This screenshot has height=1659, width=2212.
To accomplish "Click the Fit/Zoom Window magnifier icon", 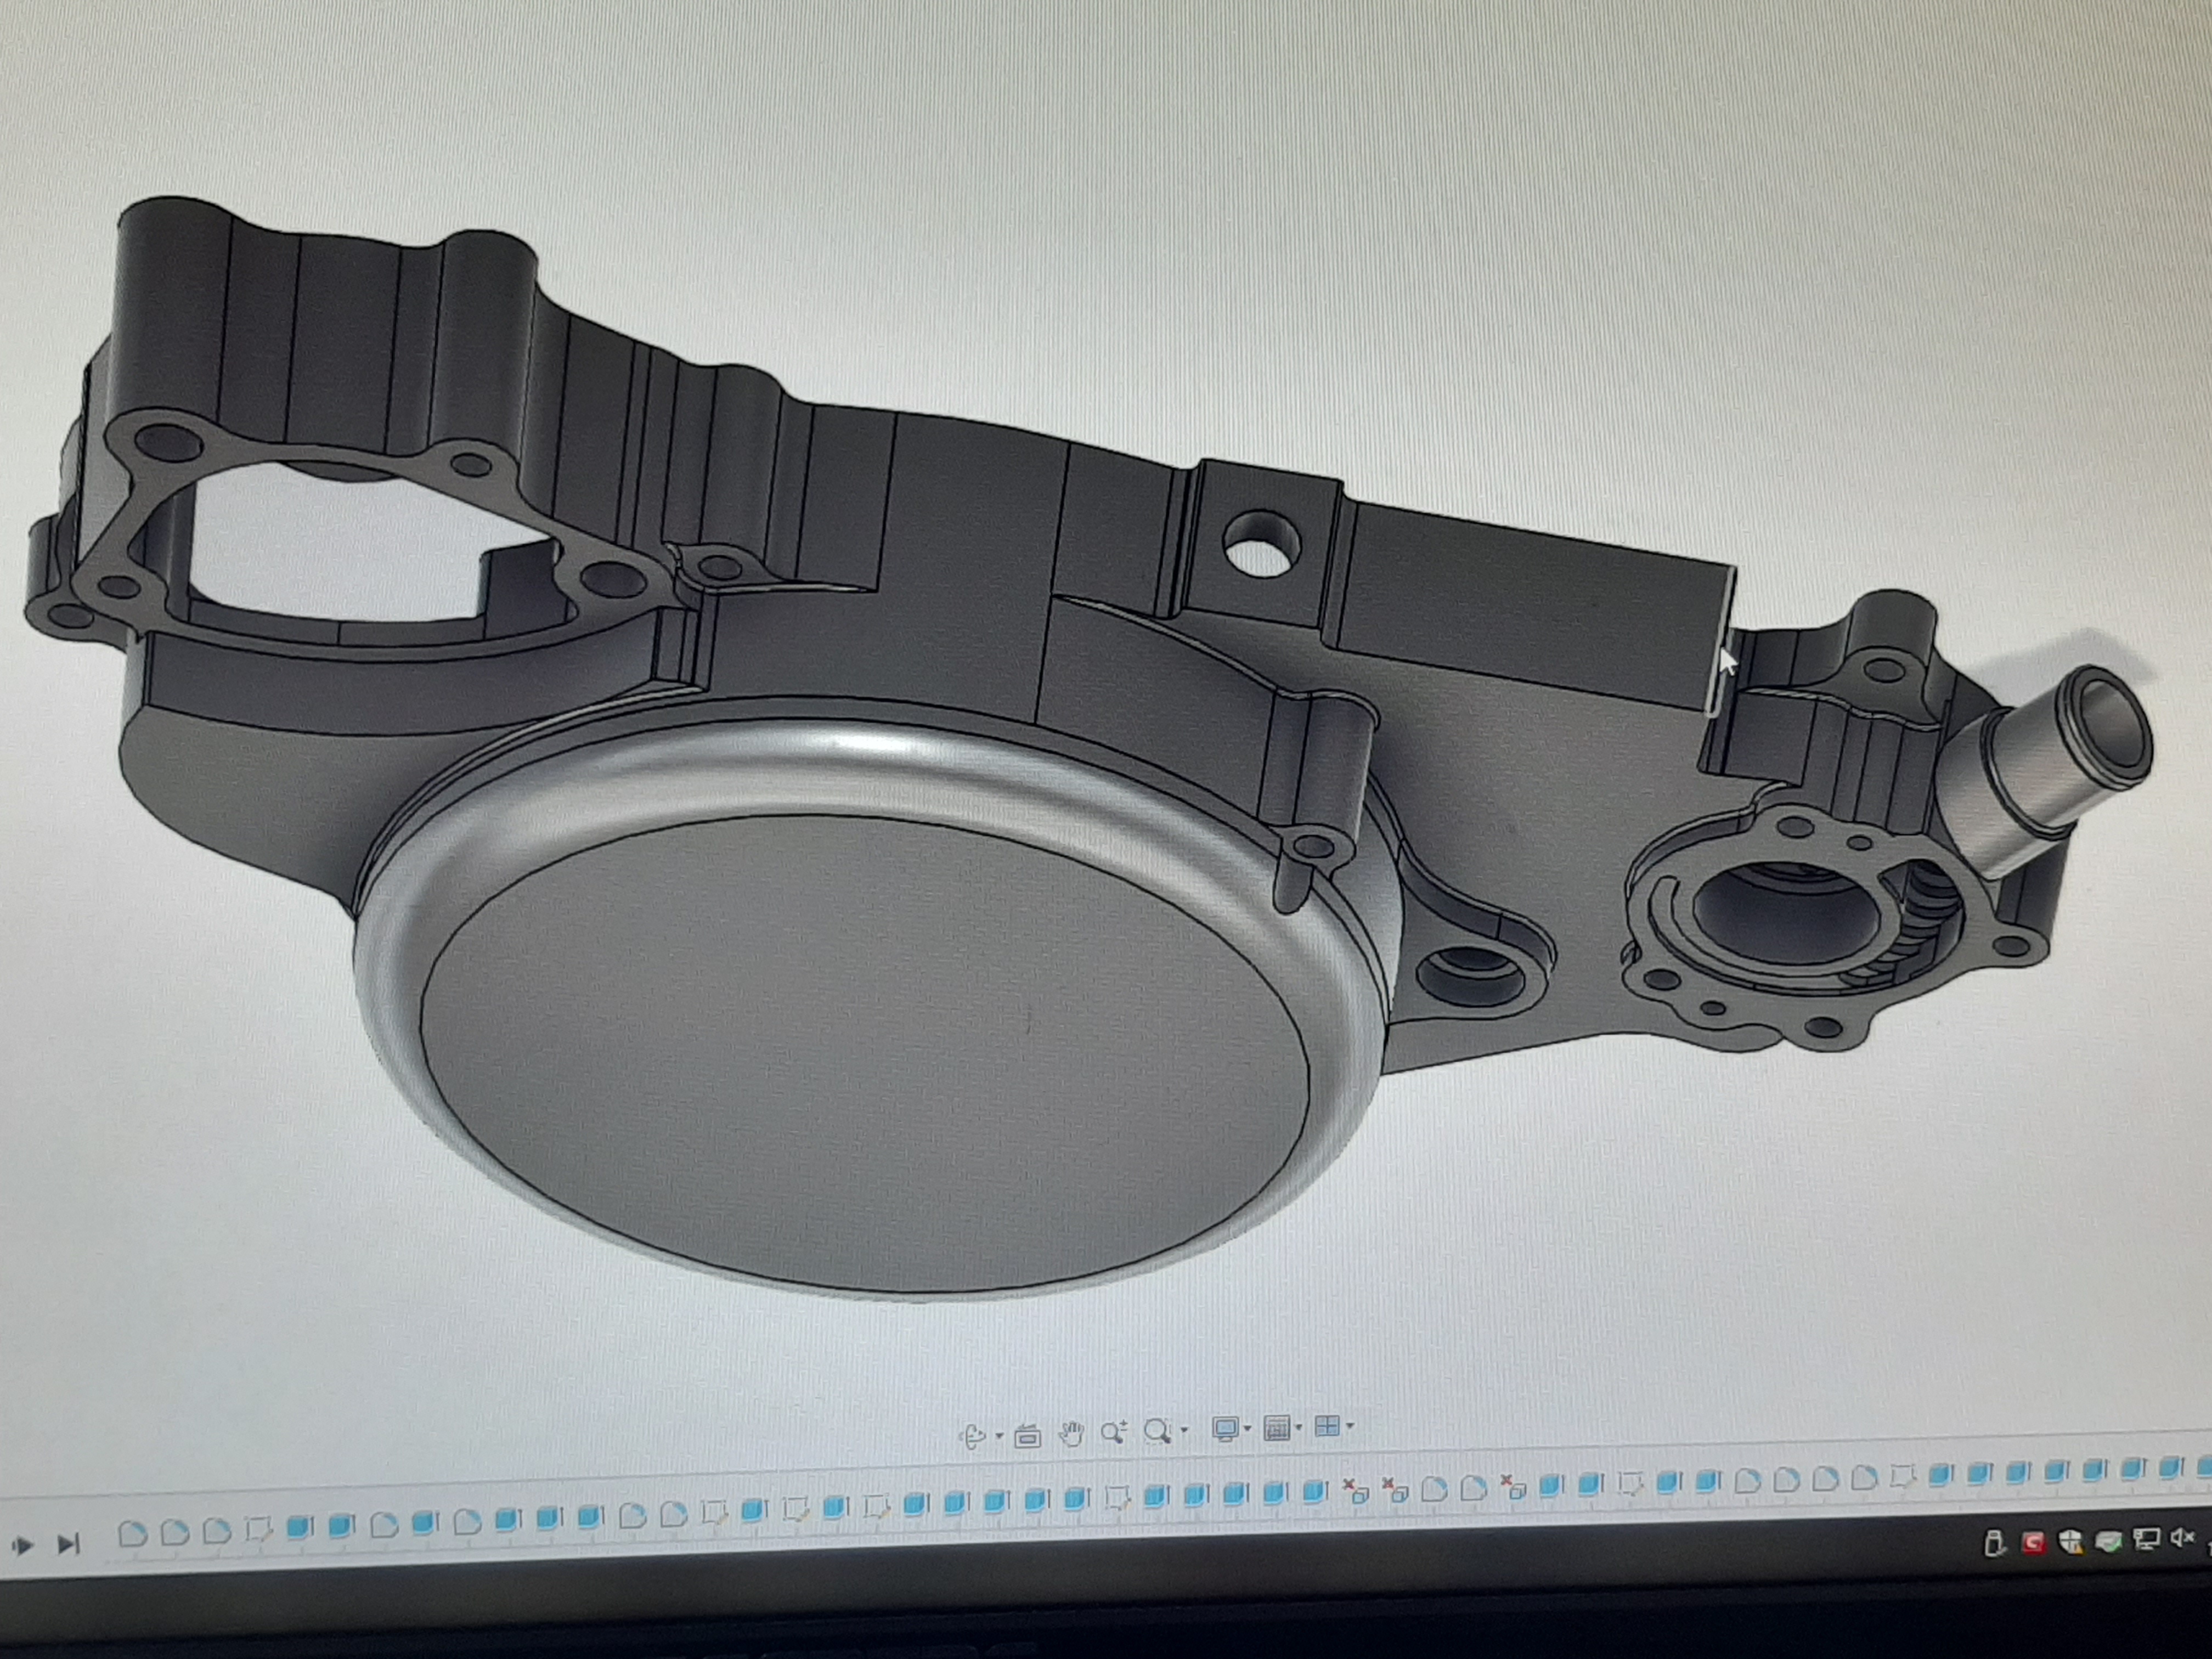I will pyautogui.click(x=1157, y=1431).
